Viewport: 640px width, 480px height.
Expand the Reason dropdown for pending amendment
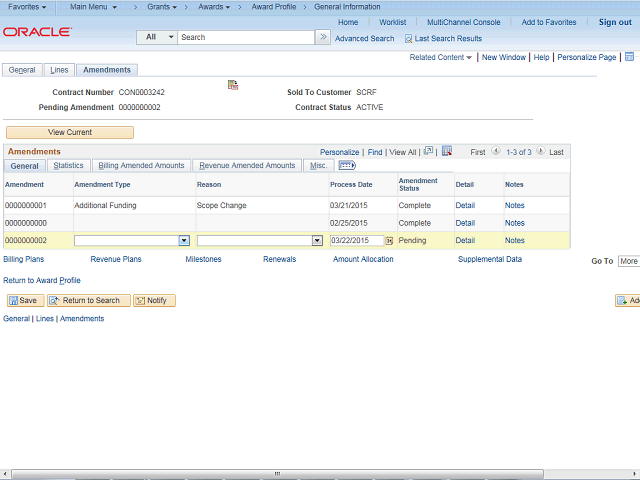pos(317,241)
